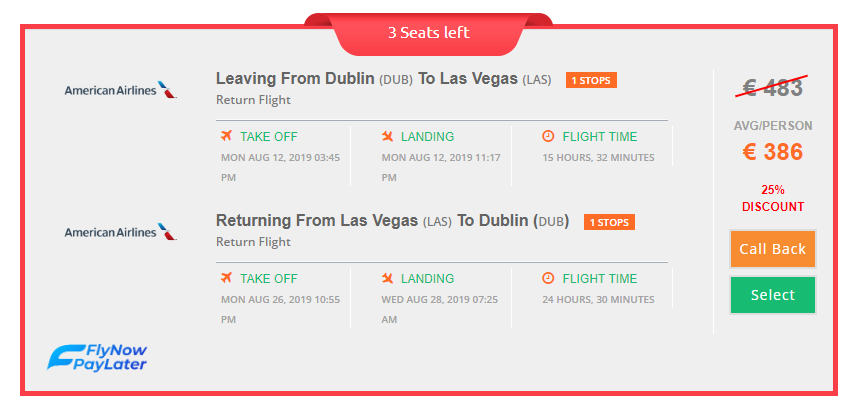Image resolution: width=858 pixels, height=413 pixels.
Task: Request a Call Back
Action: (773, 249)
